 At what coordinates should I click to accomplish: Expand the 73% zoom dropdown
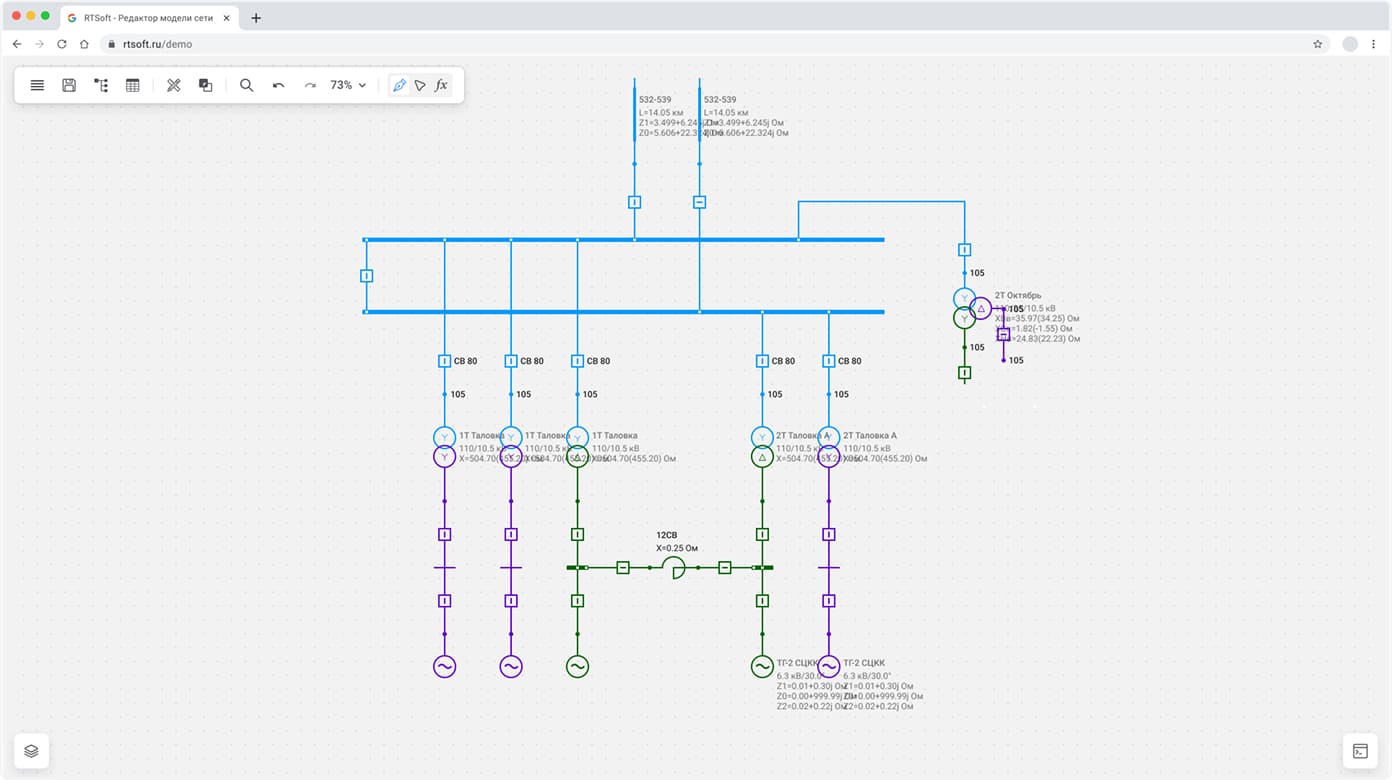coord(349,86)
